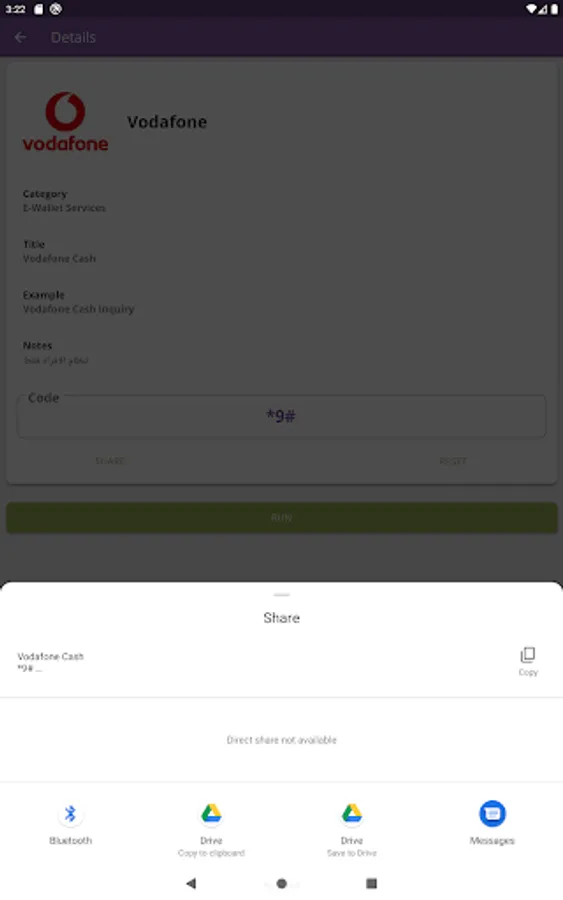Open recent apps with square button
563x900 pixels.
tap(371, 883)
